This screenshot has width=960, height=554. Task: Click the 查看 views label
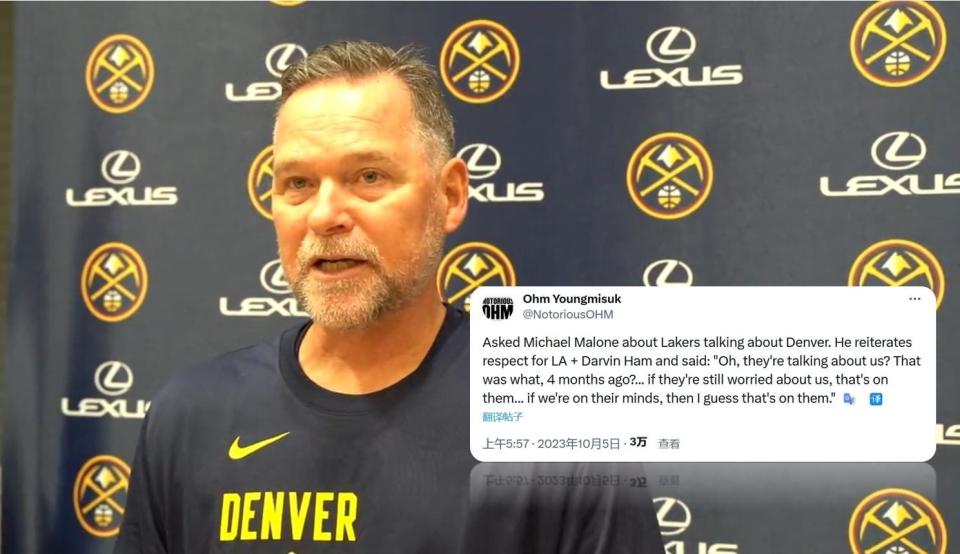[x=669, y=443]
